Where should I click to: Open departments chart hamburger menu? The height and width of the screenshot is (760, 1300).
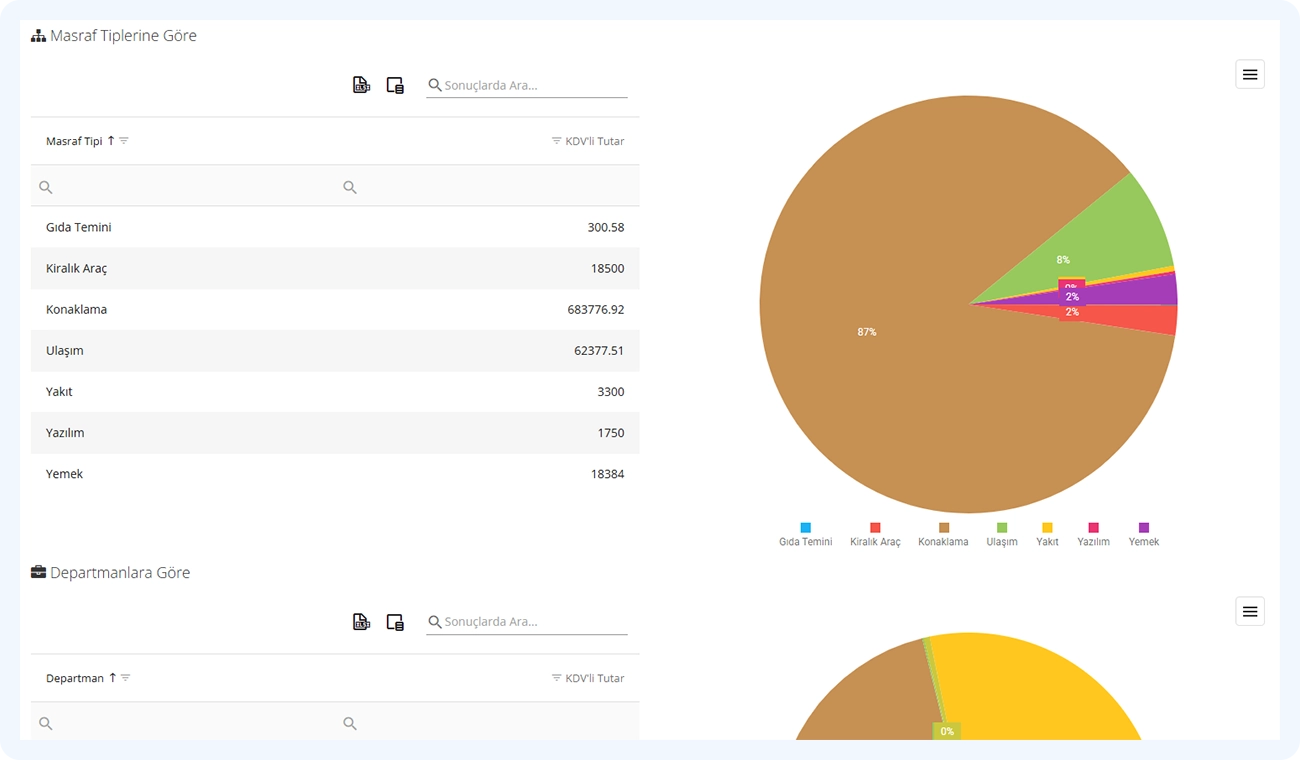(x=1250, y=611)
